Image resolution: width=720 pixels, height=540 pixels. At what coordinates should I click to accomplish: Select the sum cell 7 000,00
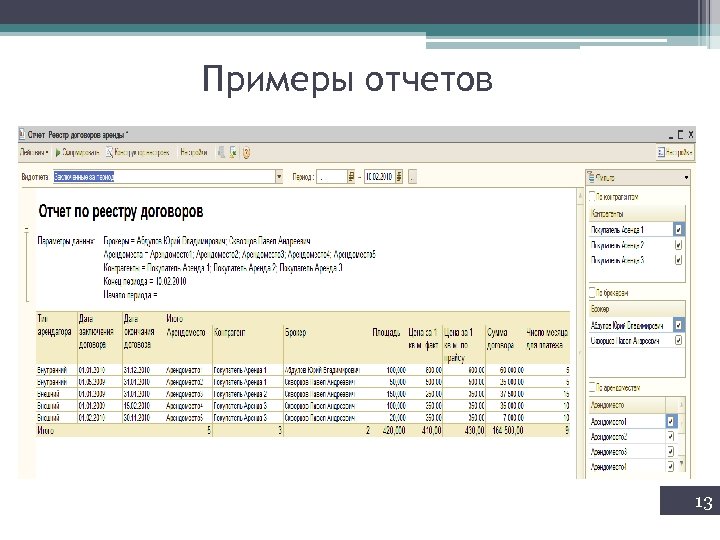click(x=512, y=418)
